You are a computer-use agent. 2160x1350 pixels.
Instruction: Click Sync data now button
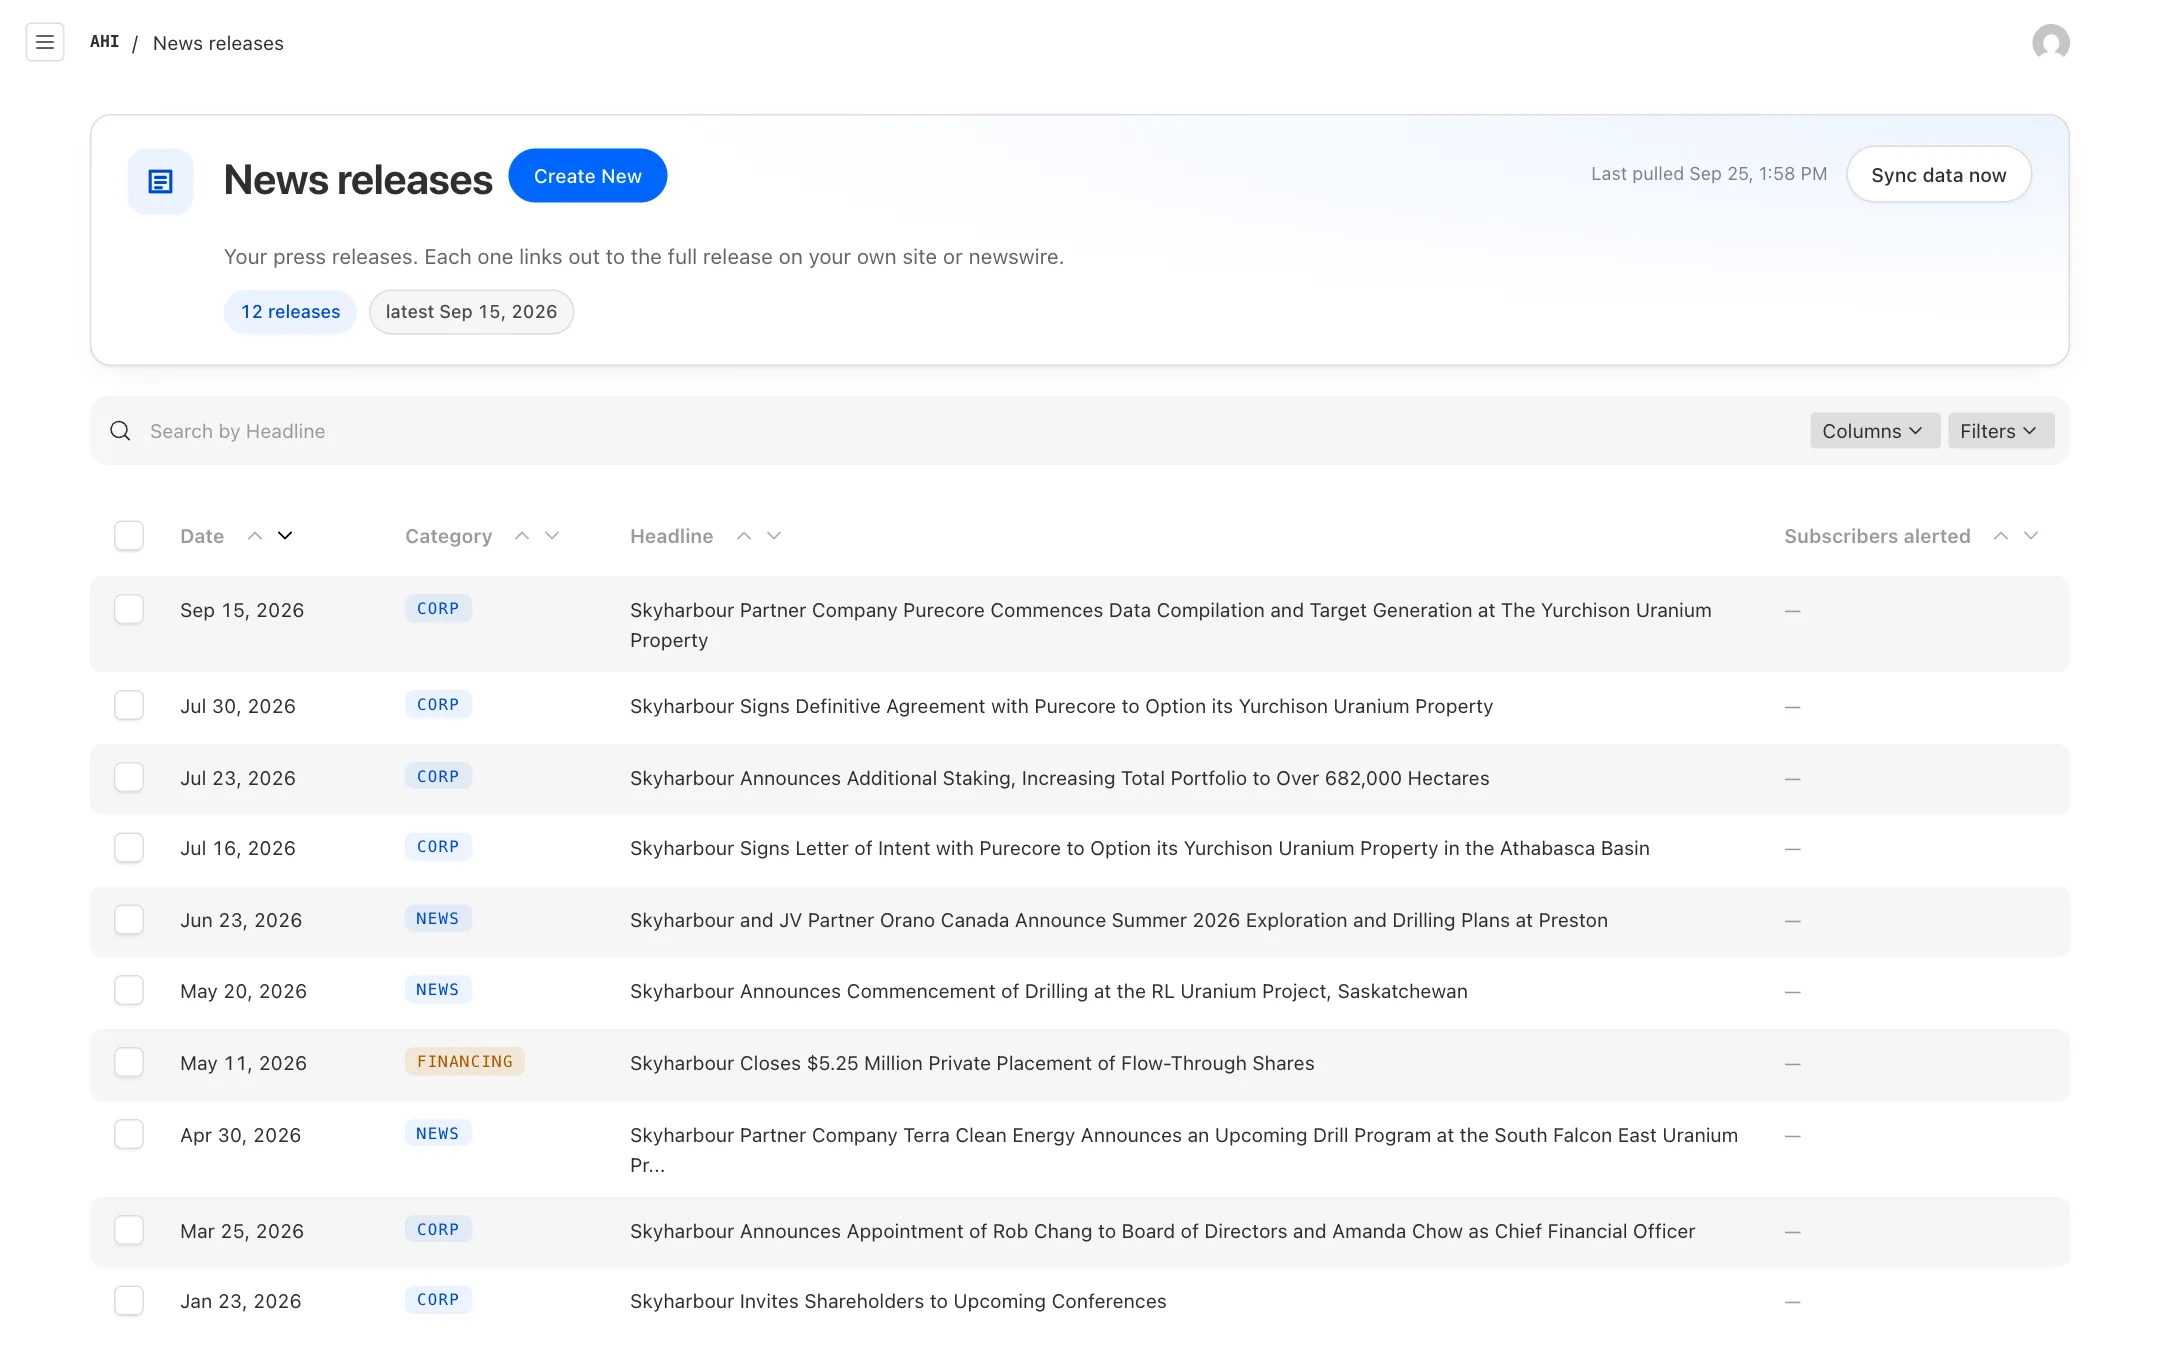click(x=1939, y=175)
